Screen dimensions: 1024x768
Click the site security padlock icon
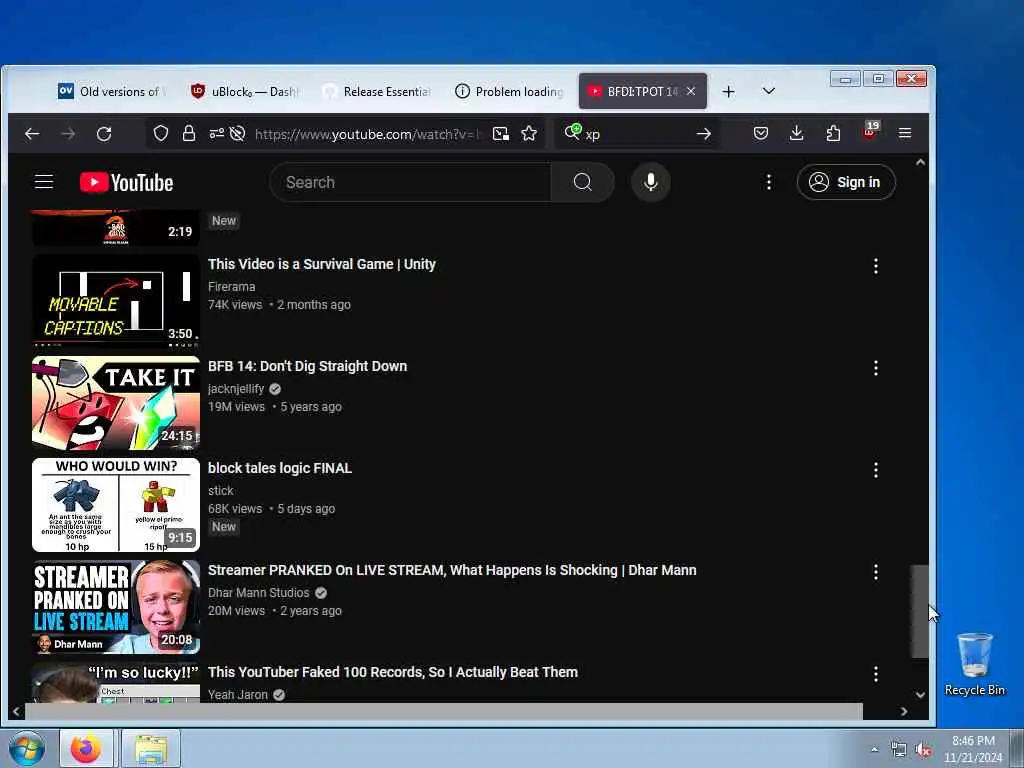[x=189, y=134]
